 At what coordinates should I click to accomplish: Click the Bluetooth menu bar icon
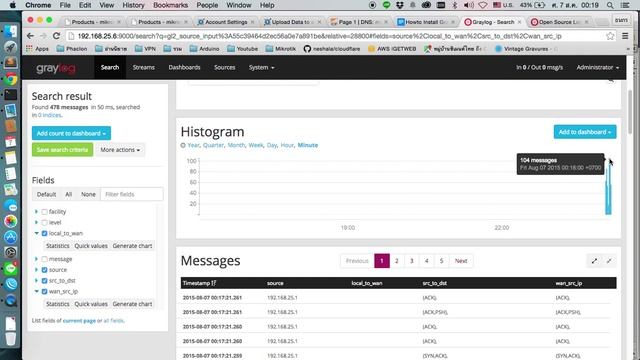click(x=455, y=5)
